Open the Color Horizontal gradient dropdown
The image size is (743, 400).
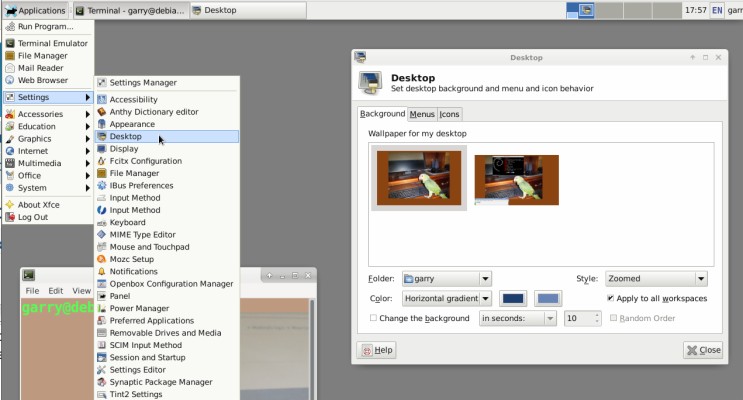click(x=446, y=298)
